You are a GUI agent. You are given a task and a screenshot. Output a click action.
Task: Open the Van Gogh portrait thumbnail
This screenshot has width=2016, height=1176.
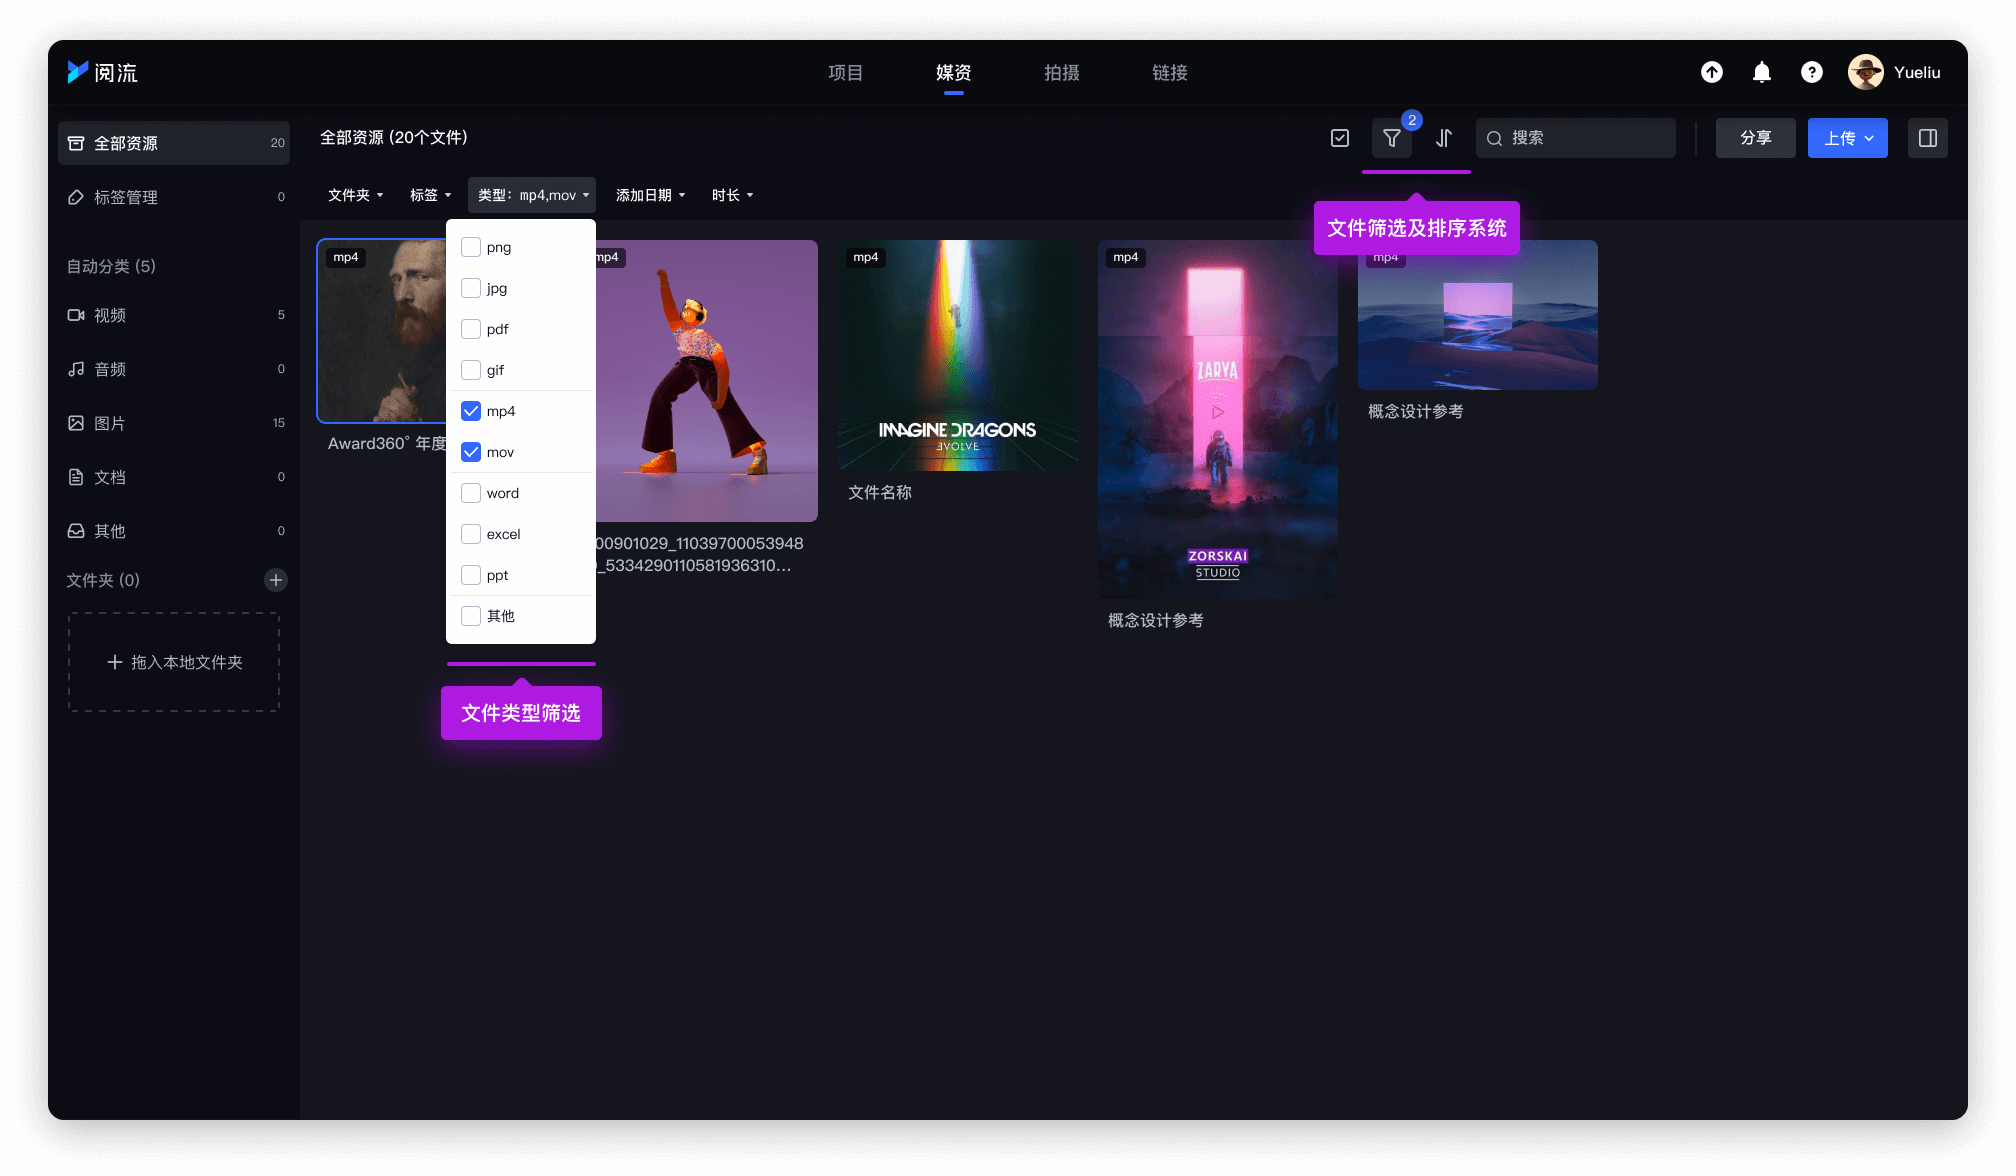click(x=382, y=331)
